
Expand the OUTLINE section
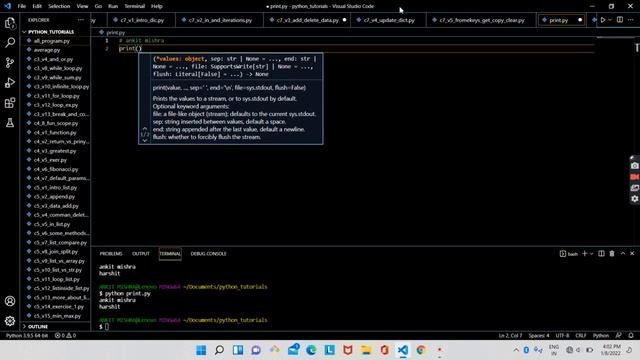[x=38, y=327]
